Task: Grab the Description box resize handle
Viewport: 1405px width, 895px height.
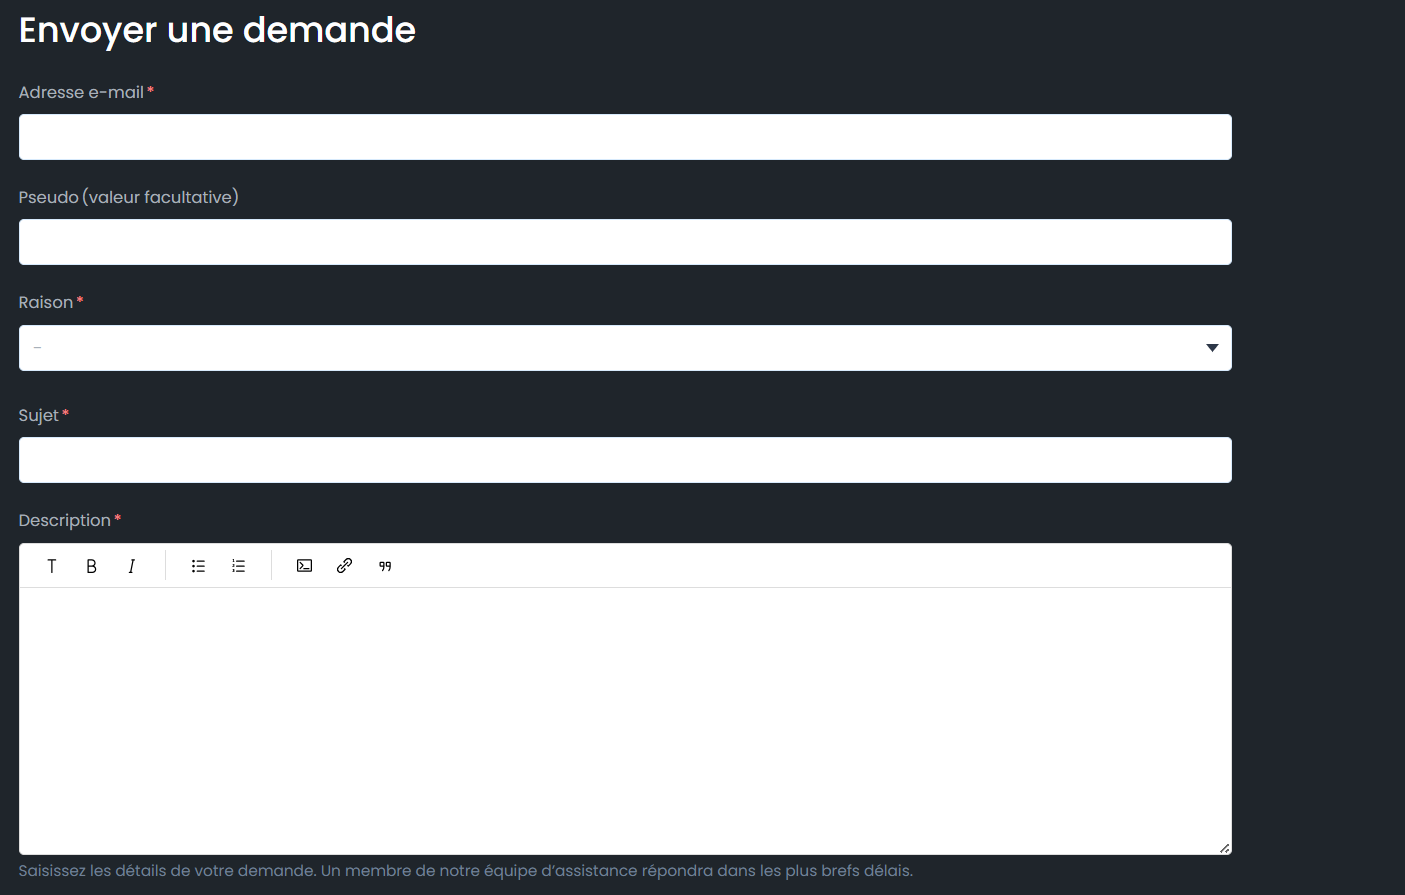Action: 1224,848
